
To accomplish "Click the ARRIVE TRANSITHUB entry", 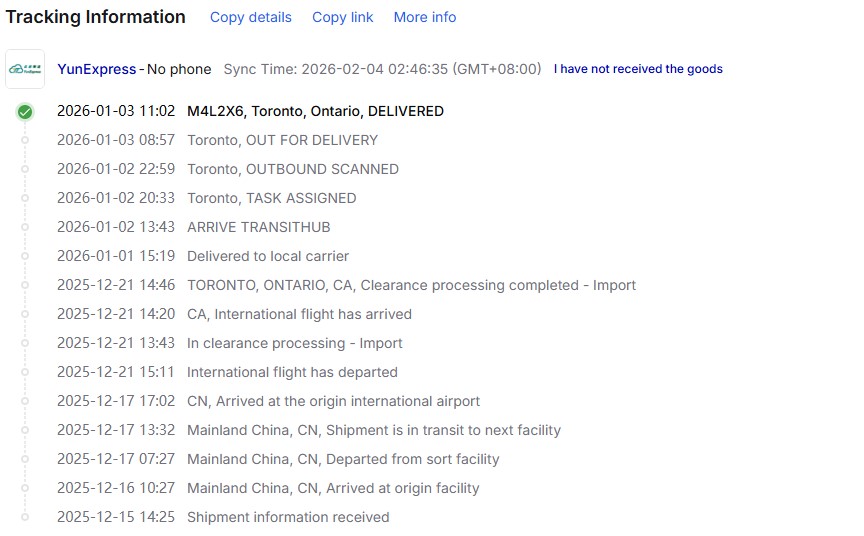I will click(x=258, y=227).
